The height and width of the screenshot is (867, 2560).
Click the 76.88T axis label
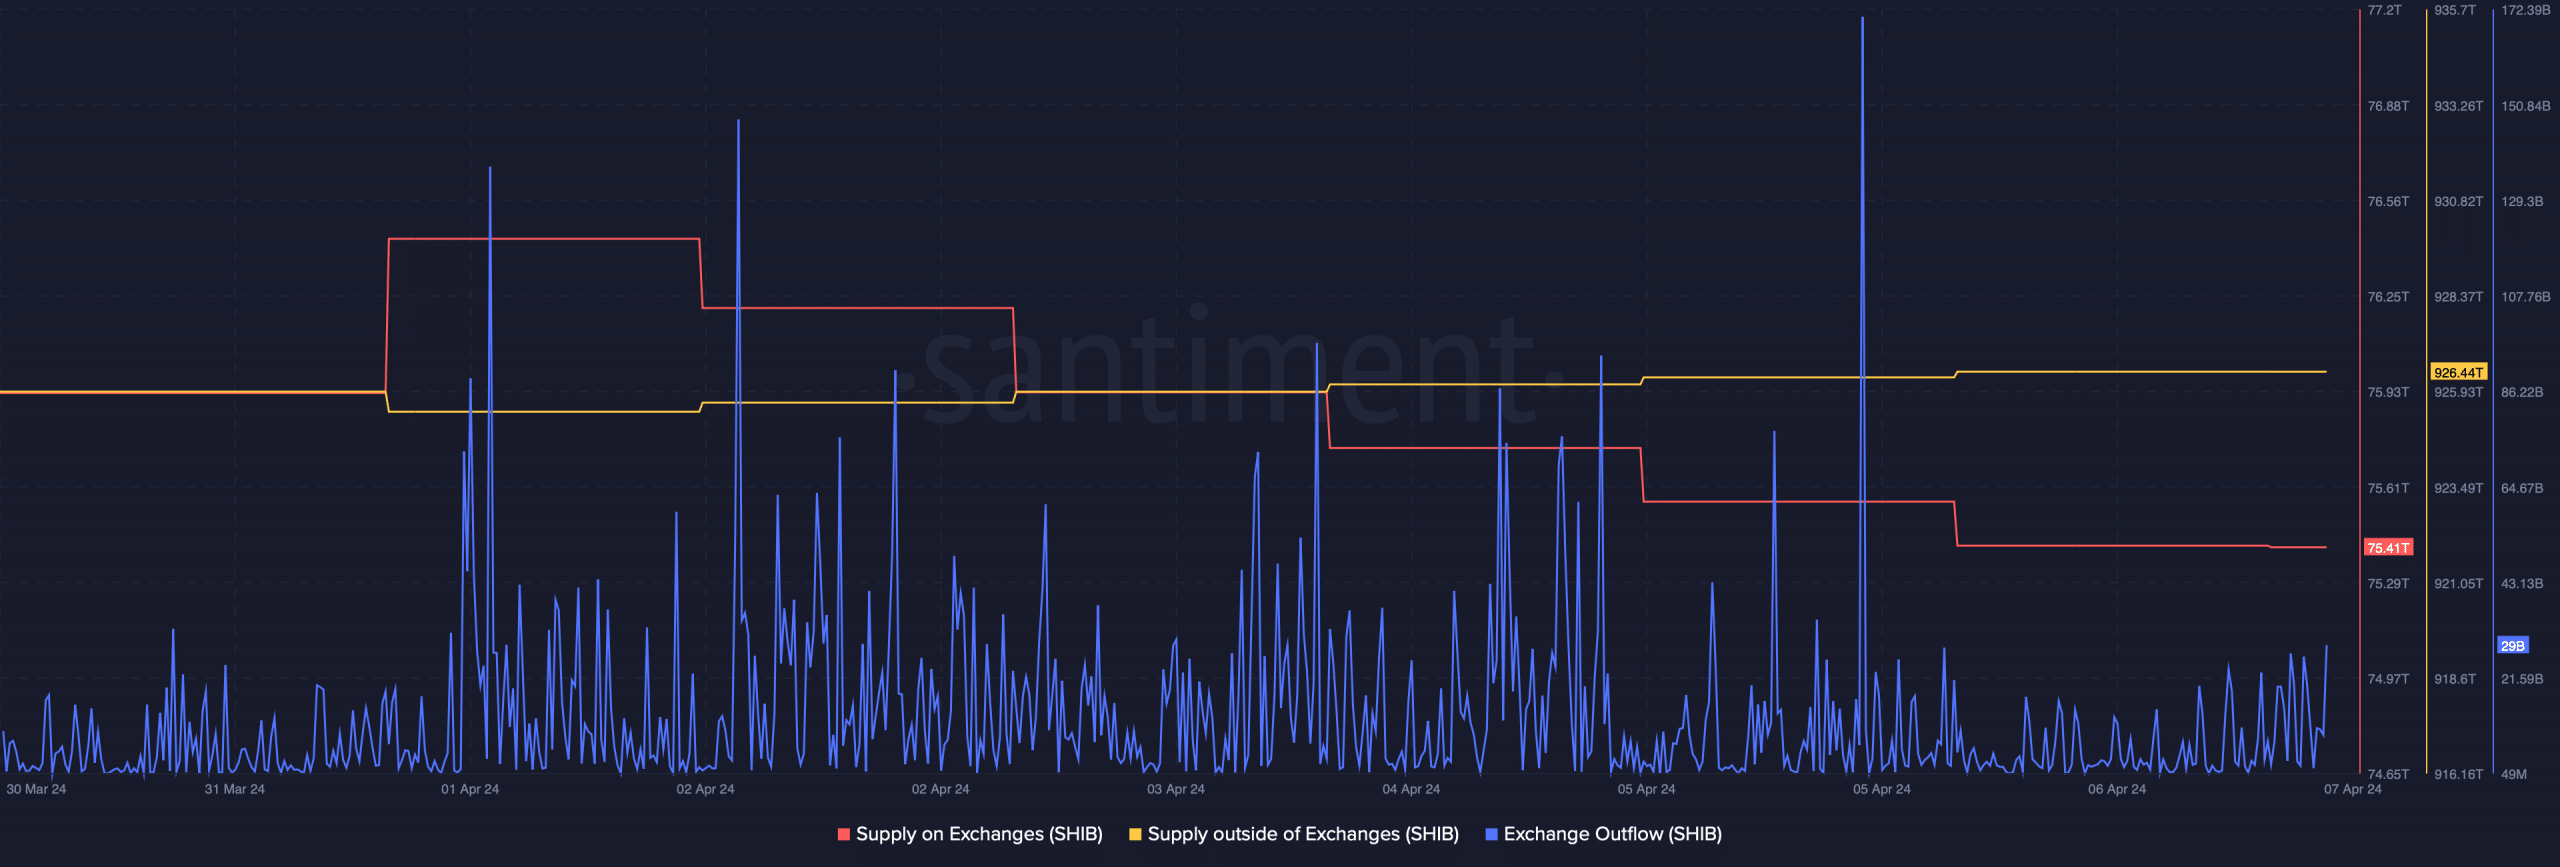(2388, 106)
